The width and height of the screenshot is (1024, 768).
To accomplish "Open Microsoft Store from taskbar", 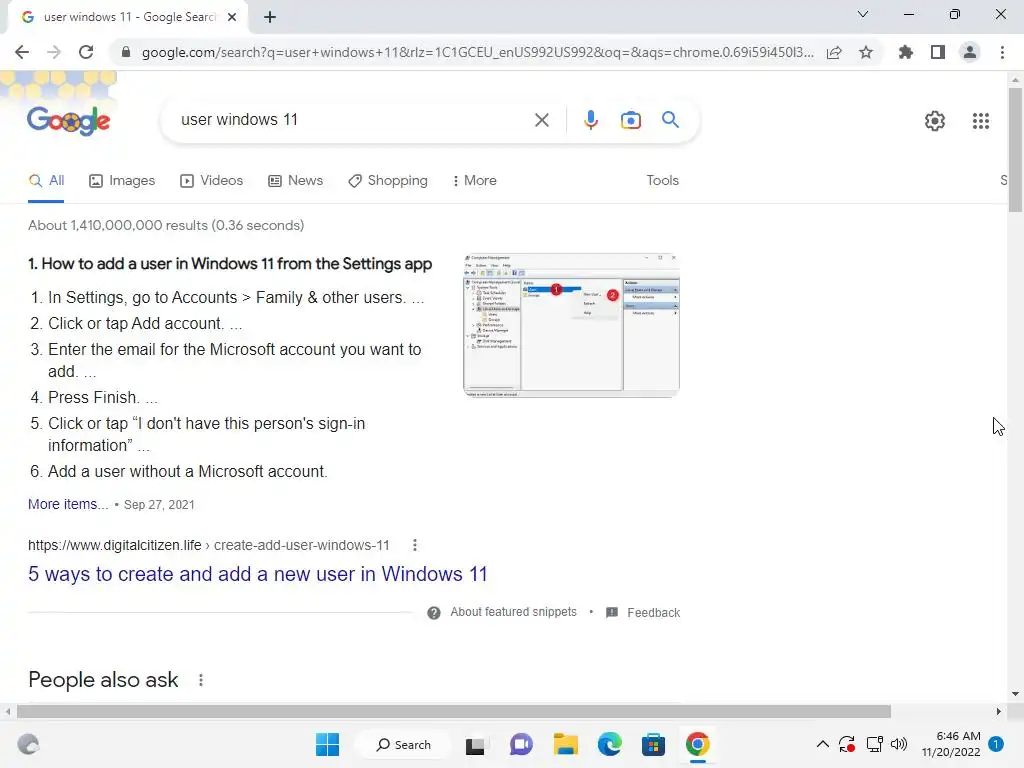I will click(653, 744).
